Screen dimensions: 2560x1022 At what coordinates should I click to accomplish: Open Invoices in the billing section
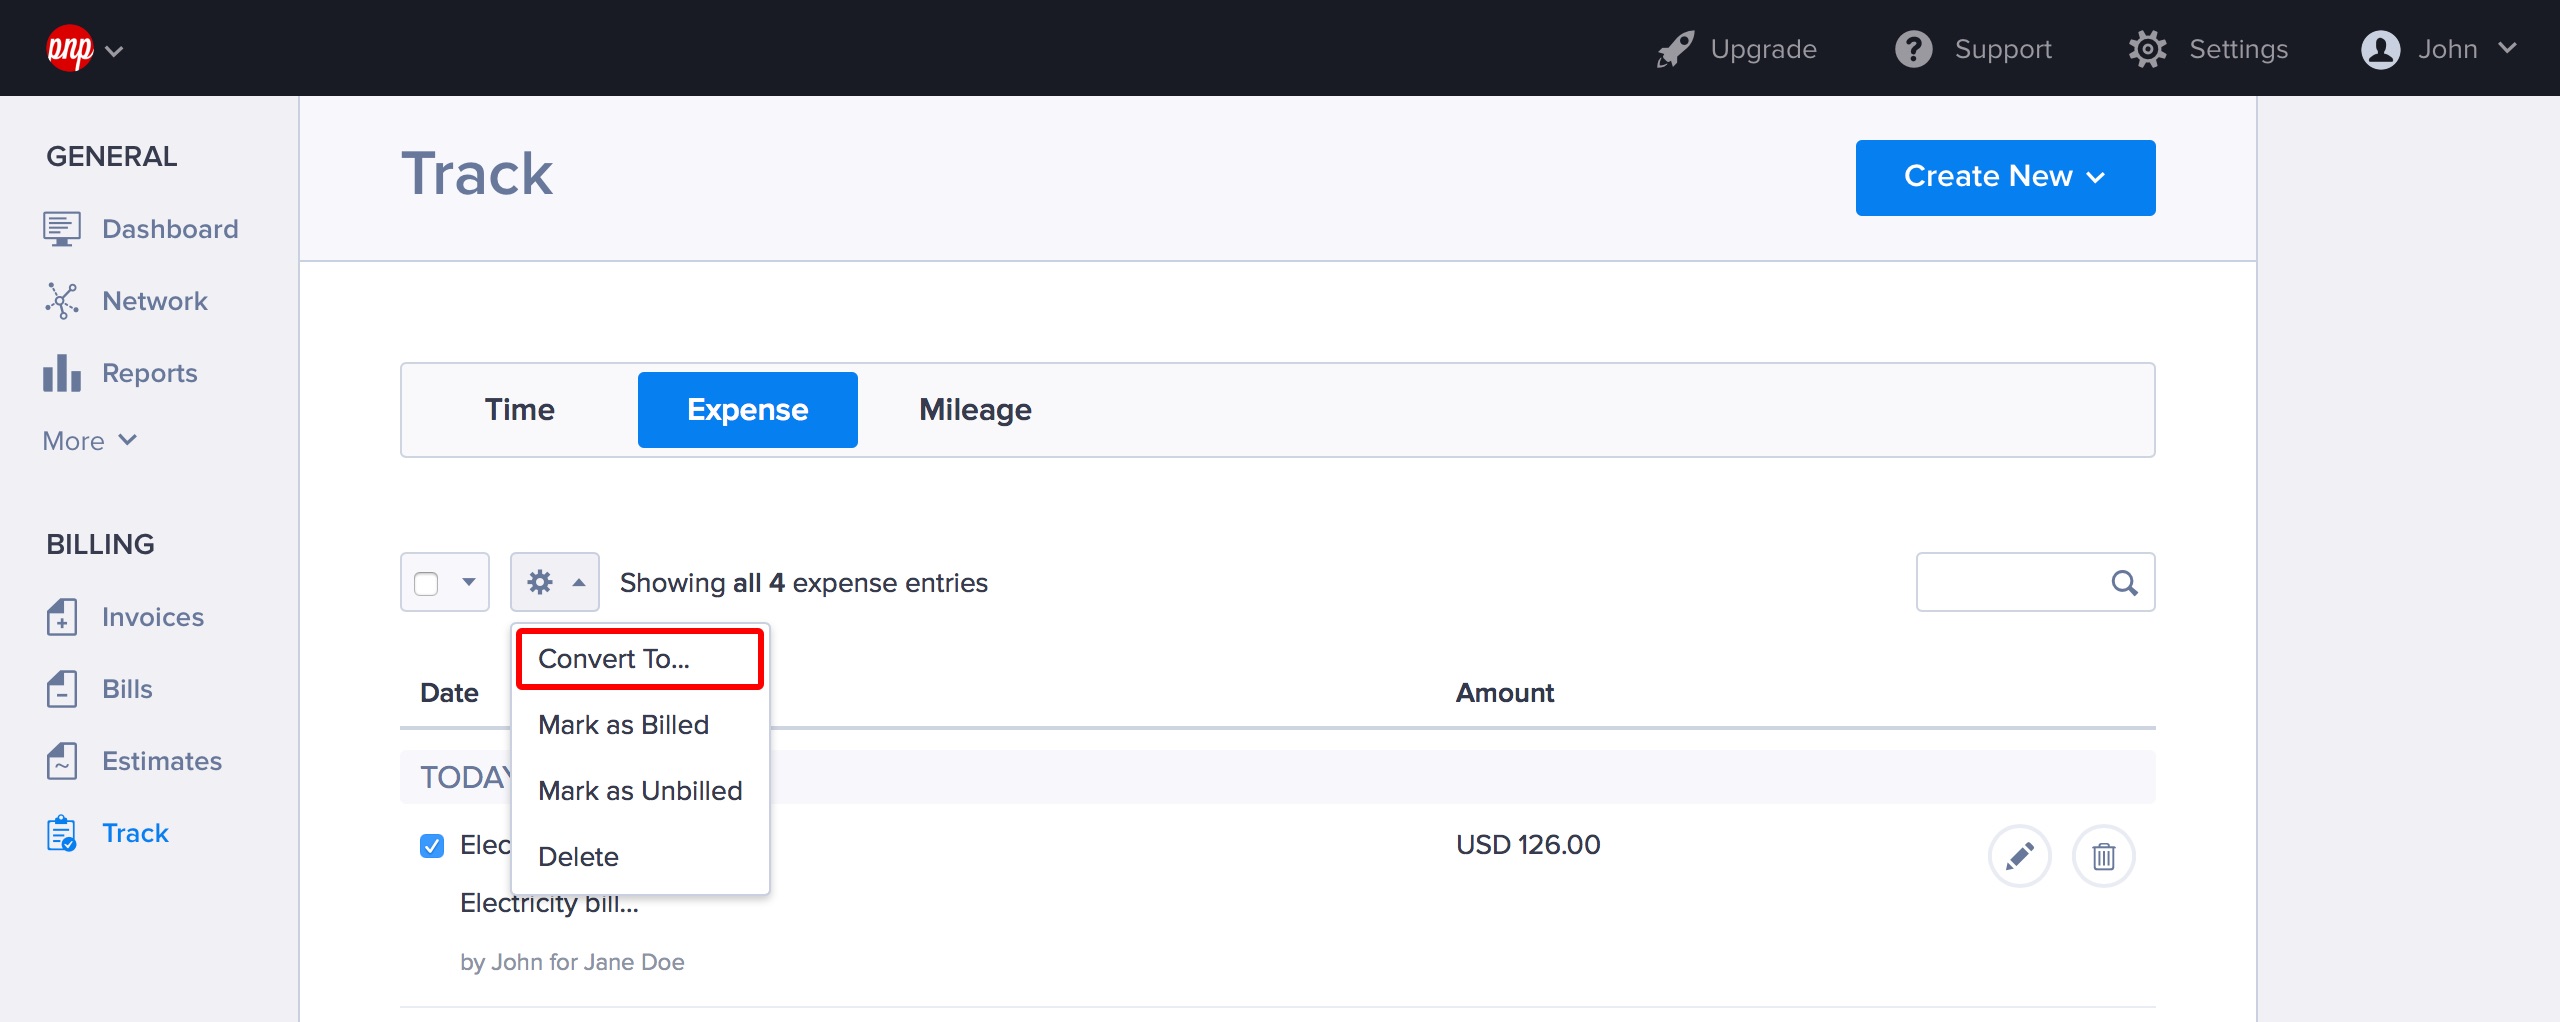pyautogui.click(x=152, y=617)
